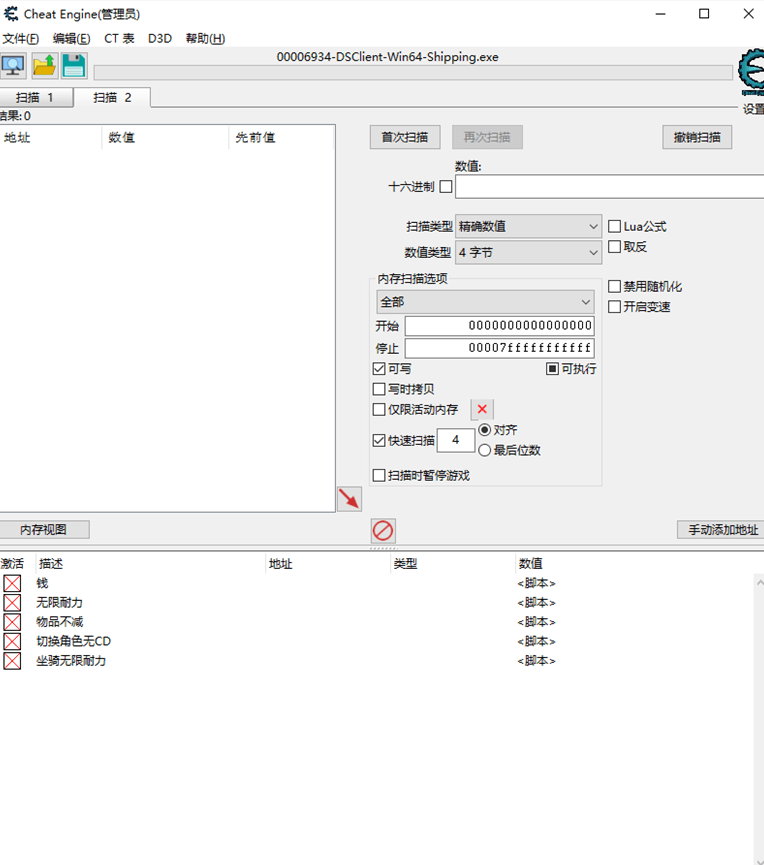Click the red X next to 仅限活动内存

coord(482,409)
